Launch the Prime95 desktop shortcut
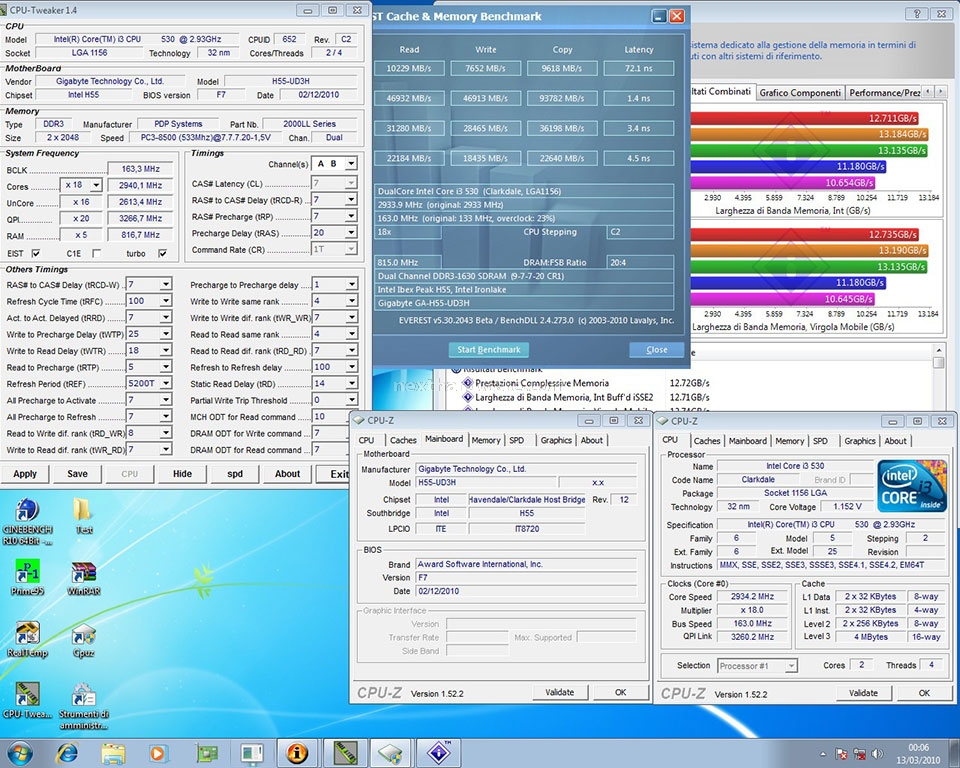This screenshot has width=960, height=768. coord(27,578)
